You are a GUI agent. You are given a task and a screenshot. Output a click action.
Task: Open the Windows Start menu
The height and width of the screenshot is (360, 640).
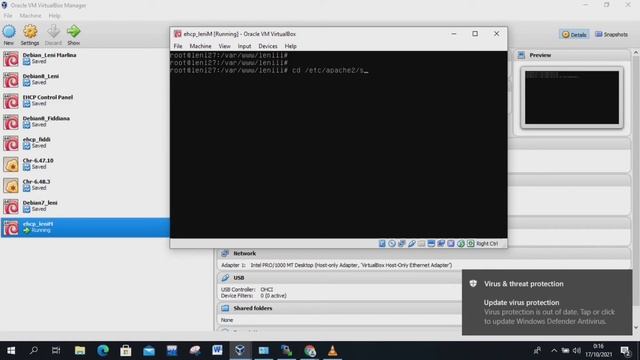click(11, 351)
